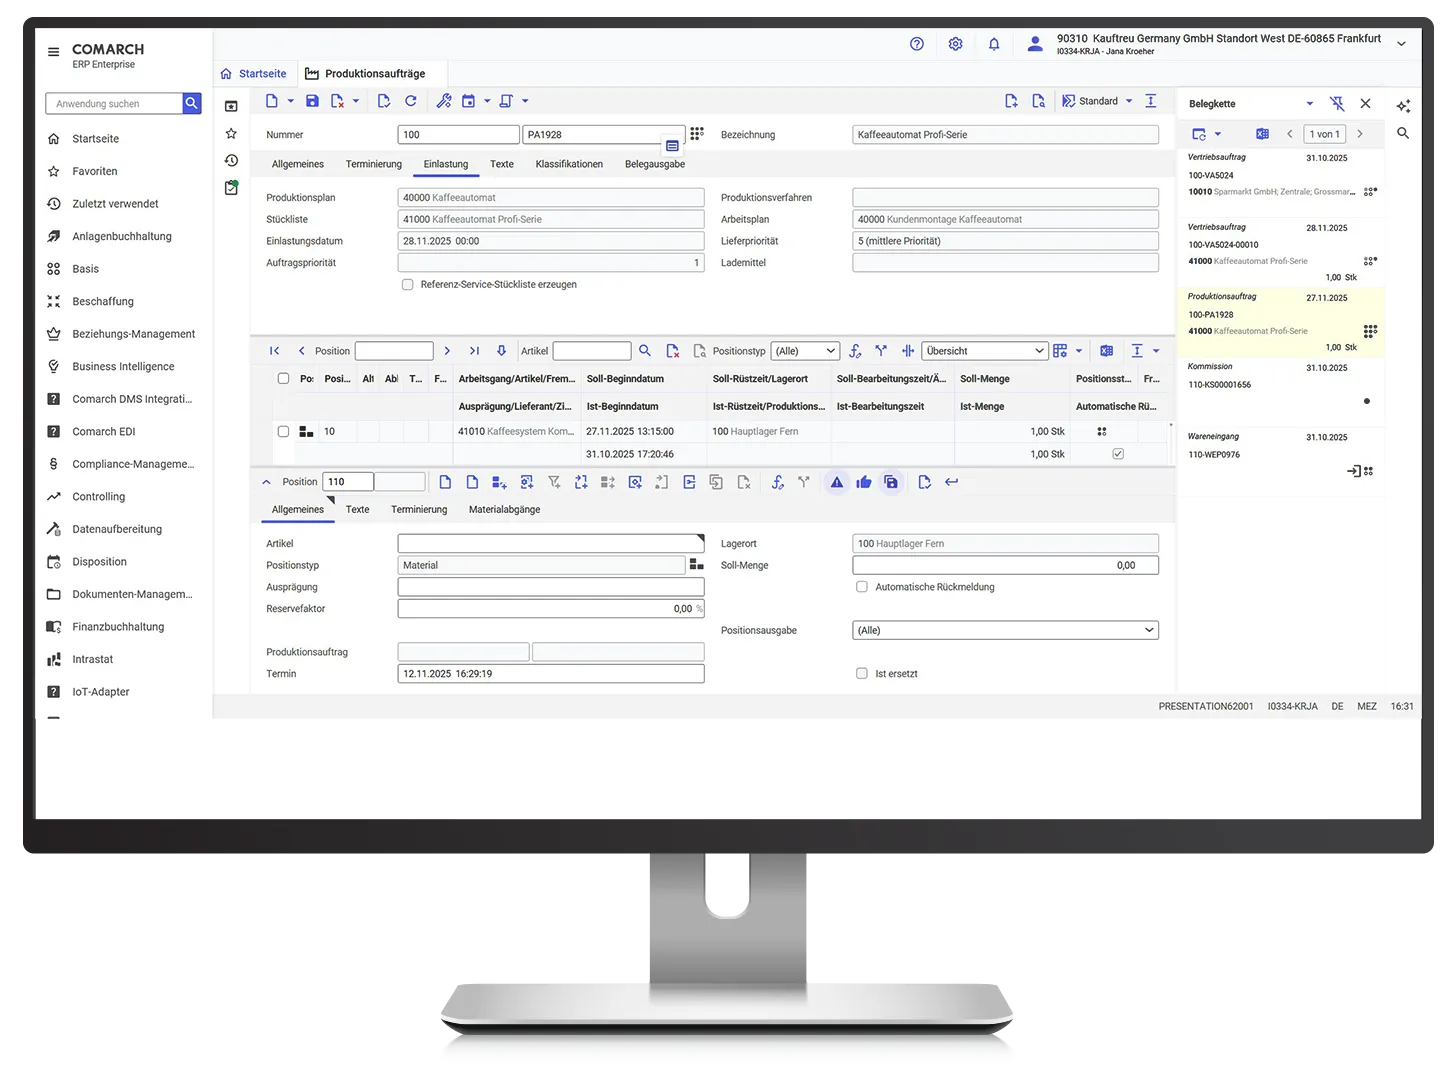Open the Materialabgänge tab
Screen dimensions: 1454x1080
click(x=504, y=510)
